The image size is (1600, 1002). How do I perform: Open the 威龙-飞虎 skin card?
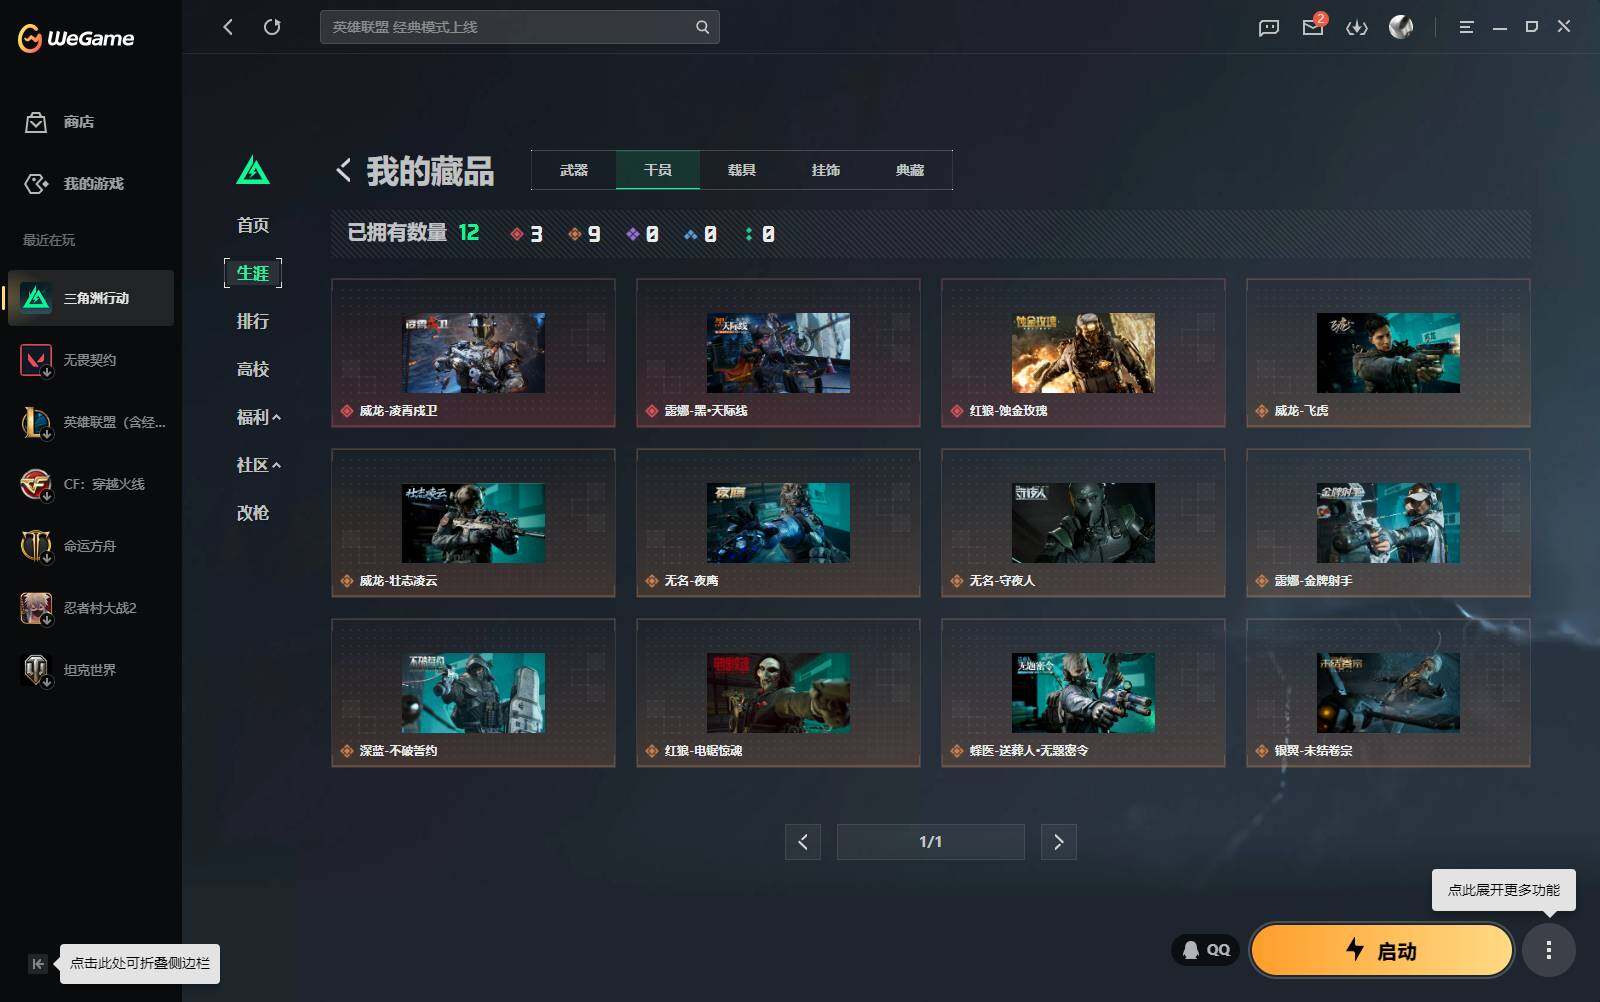click(x=1388, y=353)
